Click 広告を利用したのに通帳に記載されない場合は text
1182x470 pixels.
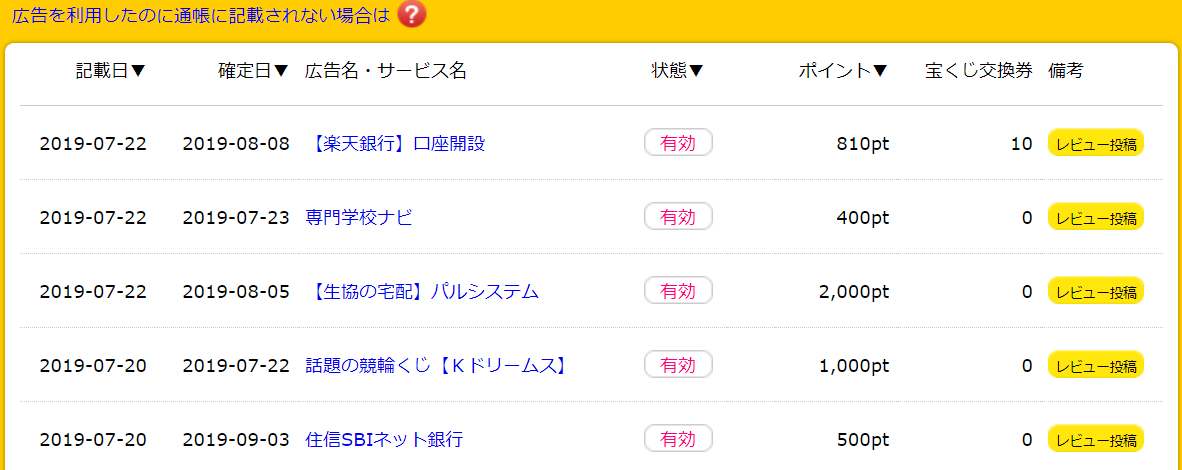tap(201, 14)
